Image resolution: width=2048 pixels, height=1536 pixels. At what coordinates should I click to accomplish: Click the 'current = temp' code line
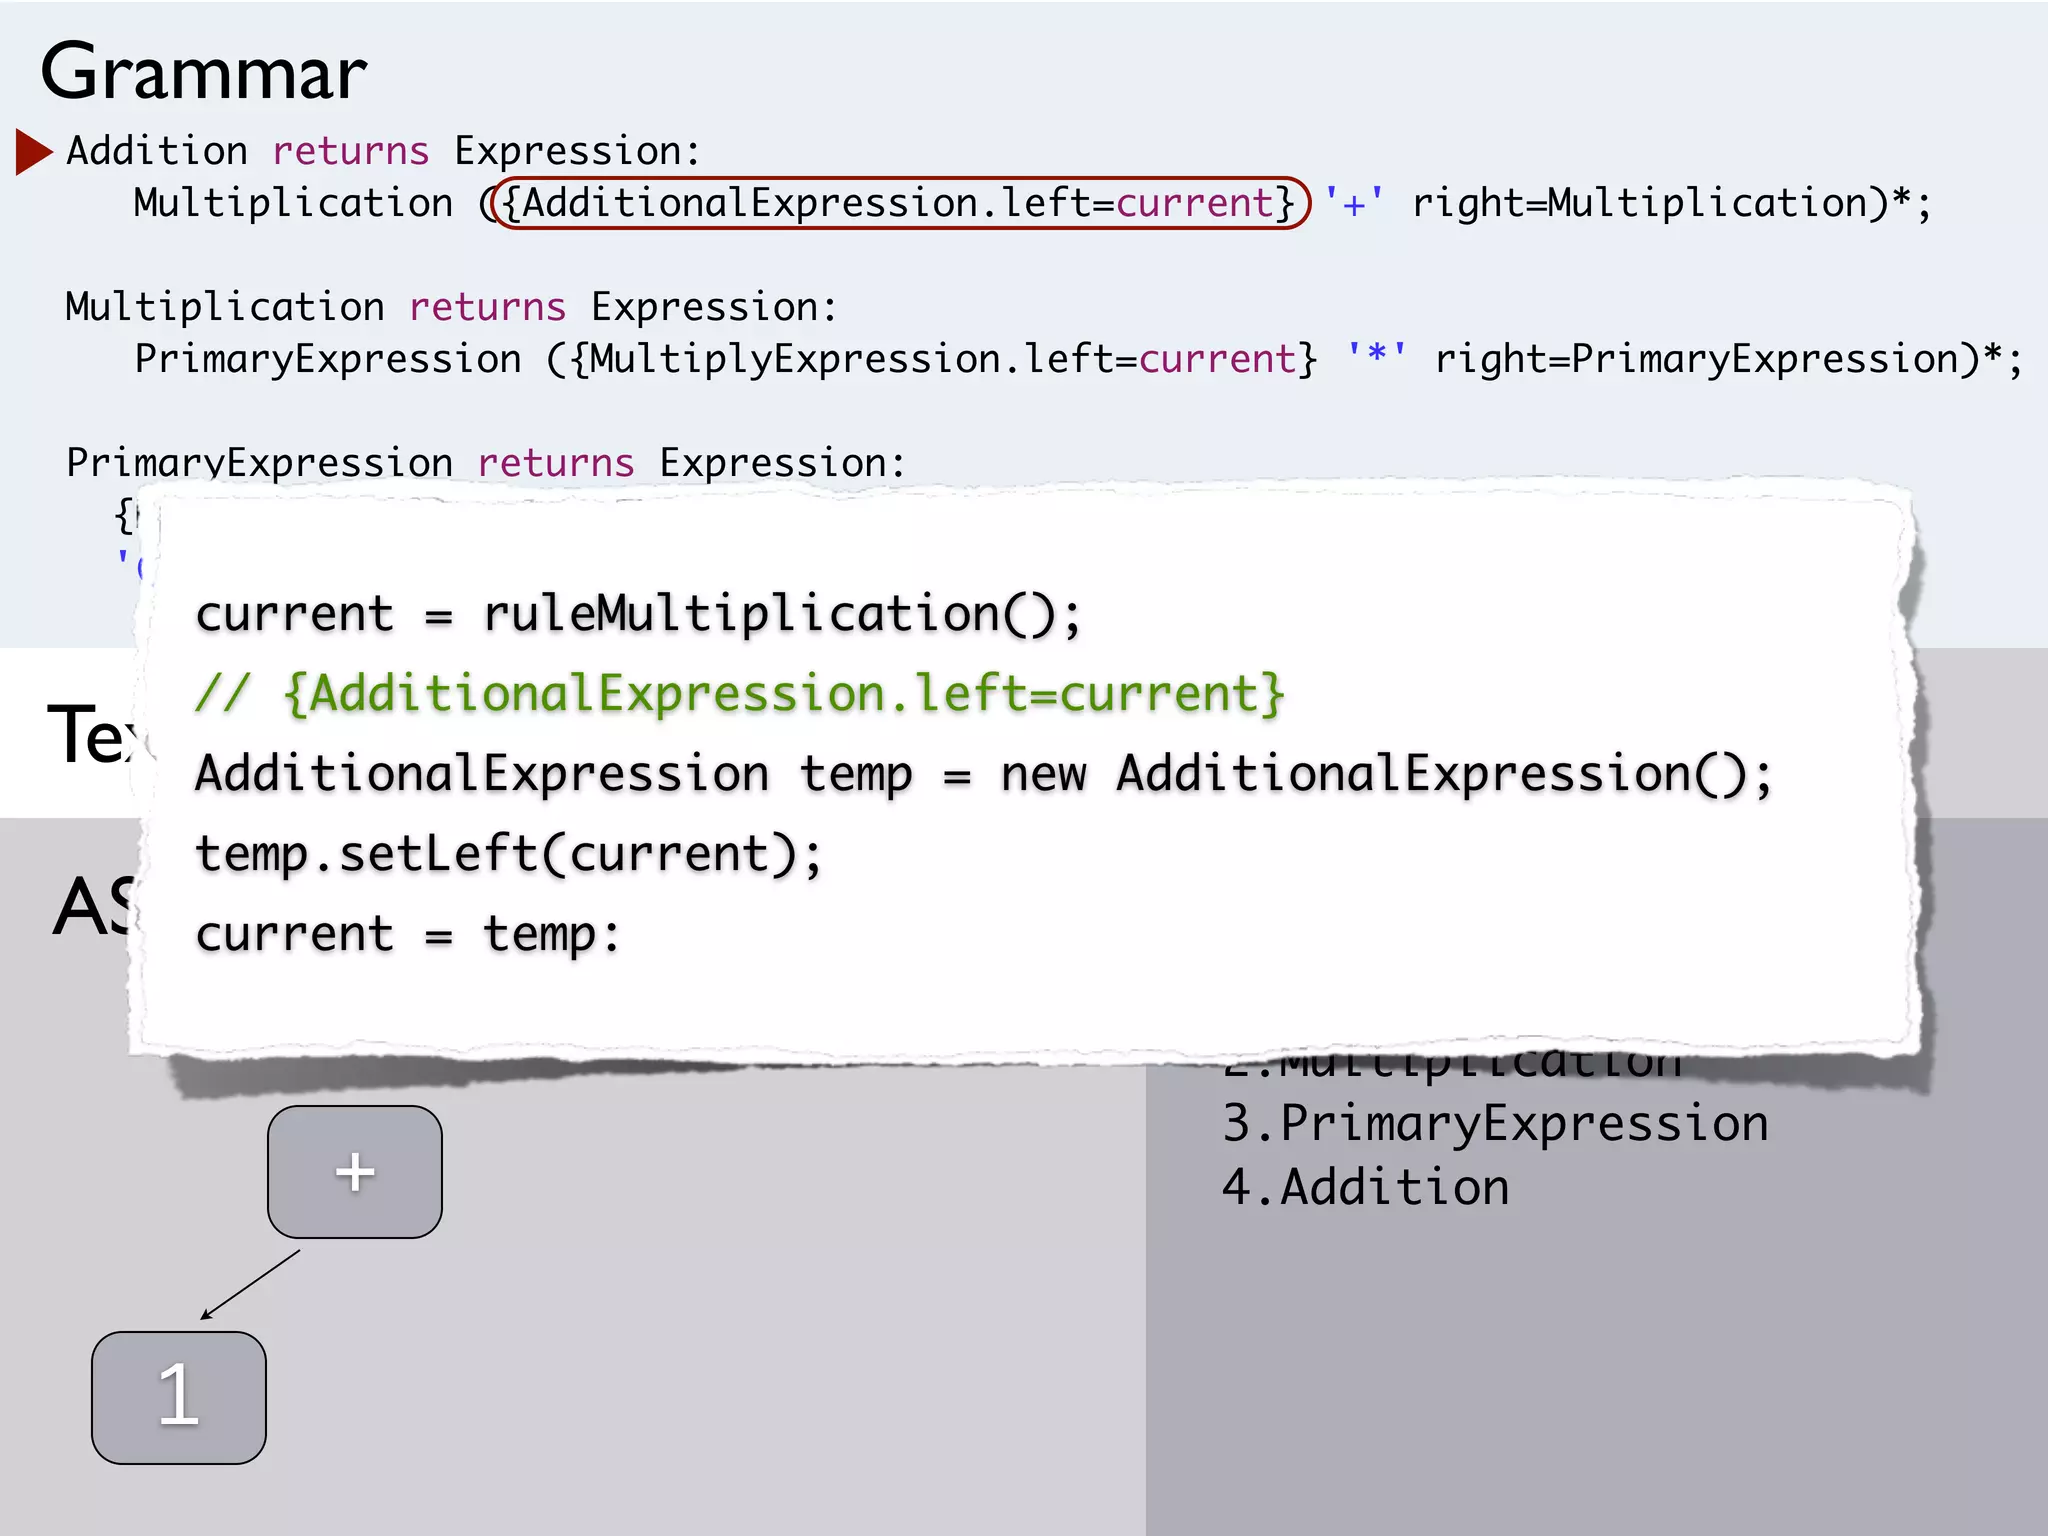point(408,933)
